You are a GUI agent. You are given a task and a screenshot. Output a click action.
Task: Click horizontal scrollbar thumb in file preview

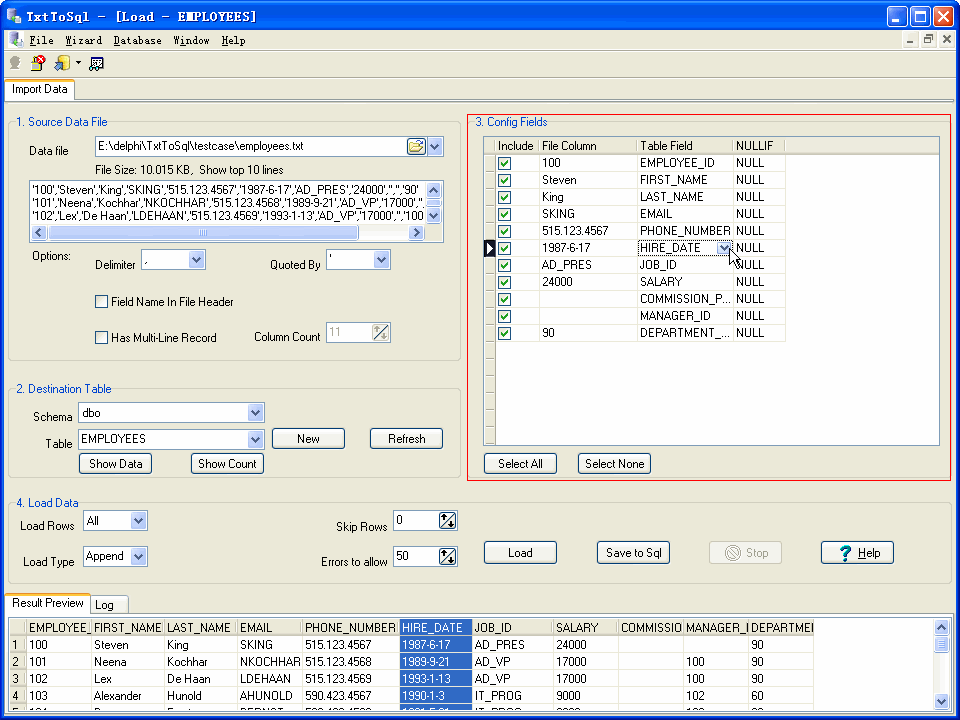(203, 233)
